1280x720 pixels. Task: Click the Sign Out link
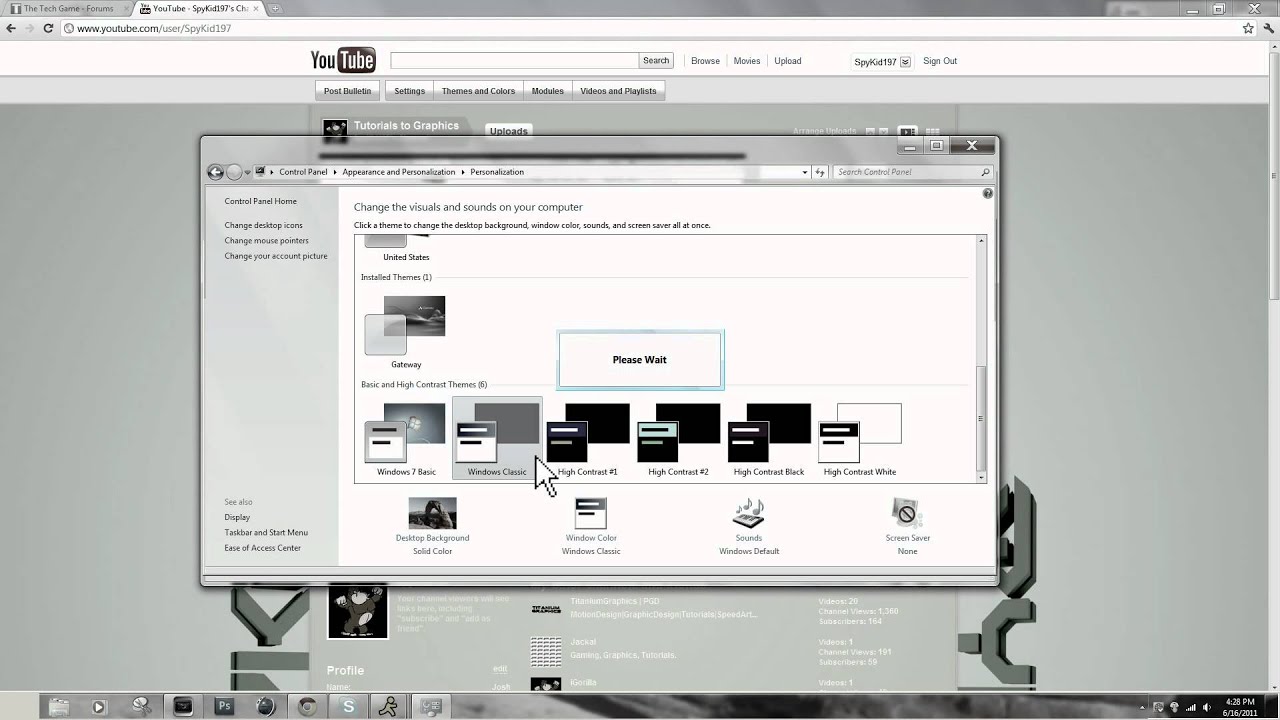click(x=940, y=61)
